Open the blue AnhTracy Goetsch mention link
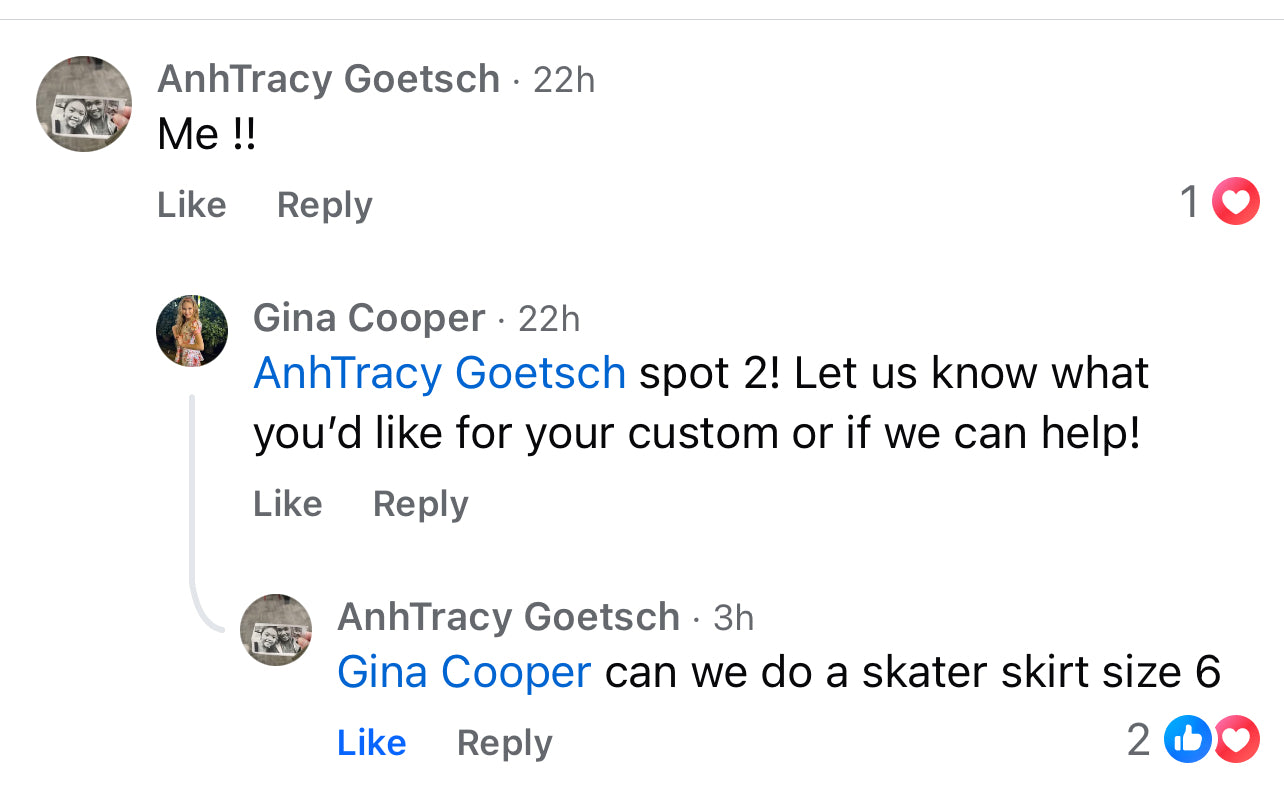 point(439,373)
